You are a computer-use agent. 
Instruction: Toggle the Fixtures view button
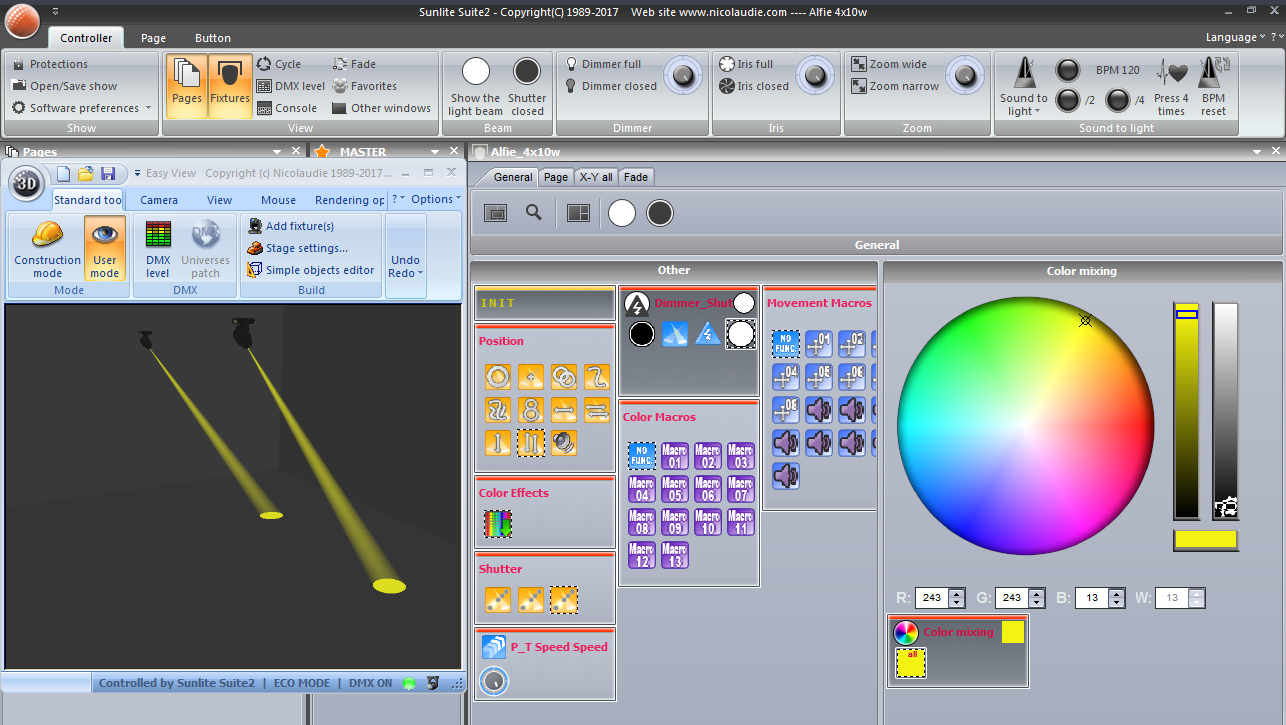[x=230, y=86]
